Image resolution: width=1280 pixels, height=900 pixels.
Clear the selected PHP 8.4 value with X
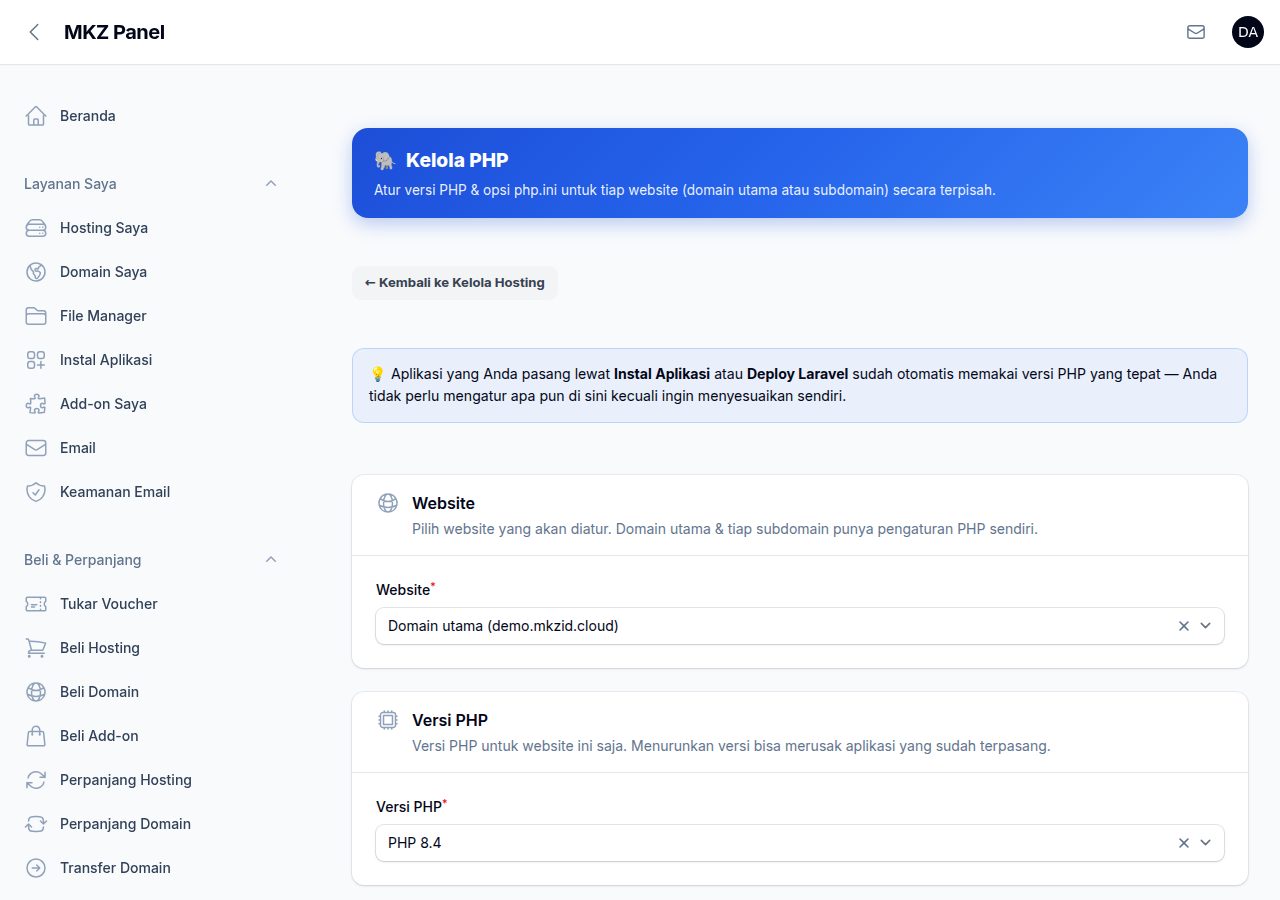[1184, 843]
